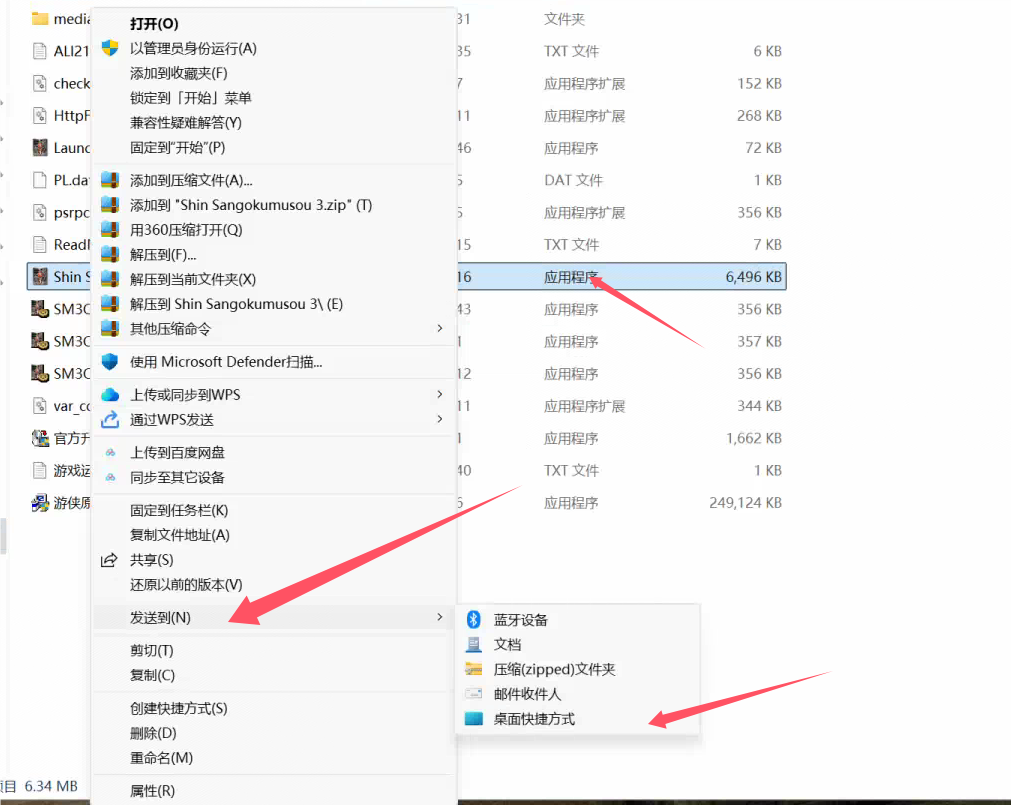Click the archive icon beside 解压到(F)

110,255
